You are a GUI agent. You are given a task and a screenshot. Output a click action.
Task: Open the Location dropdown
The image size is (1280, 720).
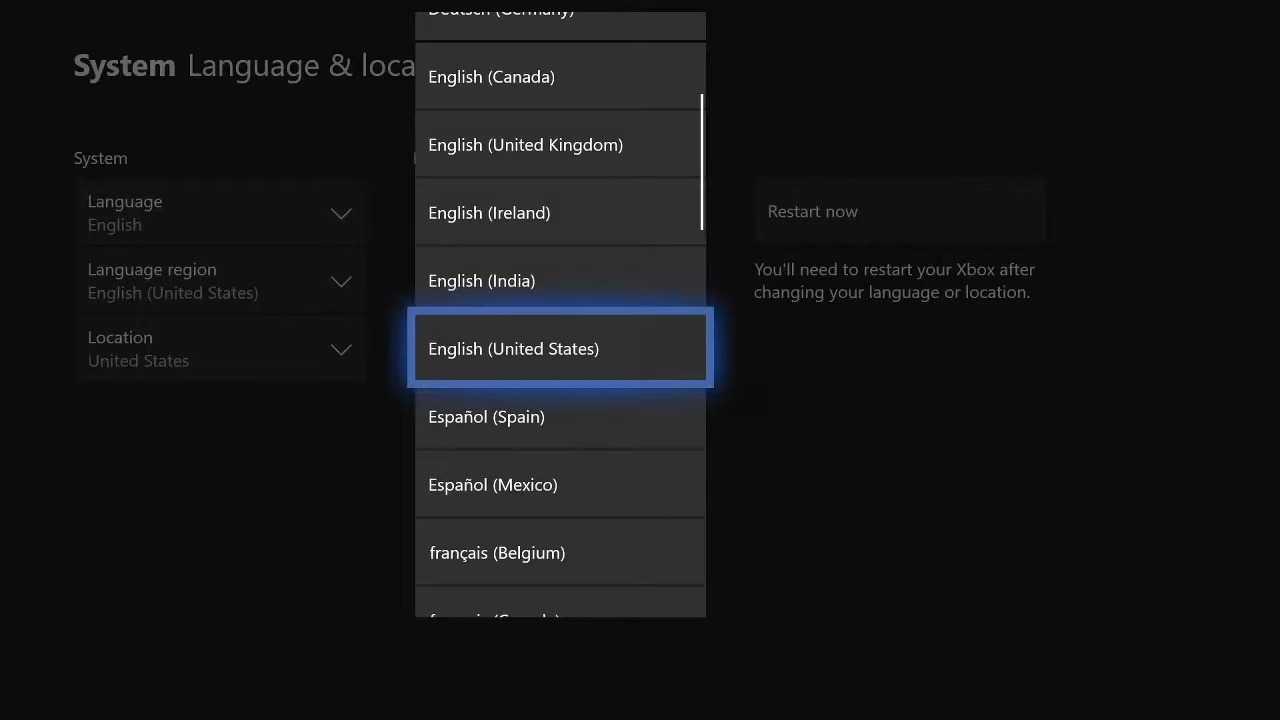tap(220, 349)
